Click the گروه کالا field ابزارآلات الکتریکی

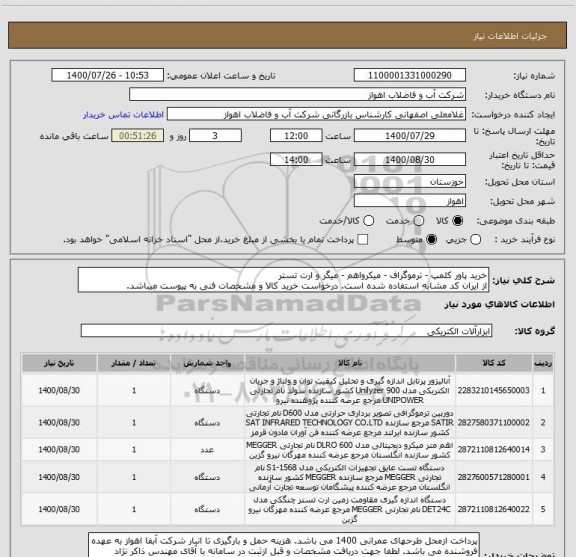coord(286,331)
